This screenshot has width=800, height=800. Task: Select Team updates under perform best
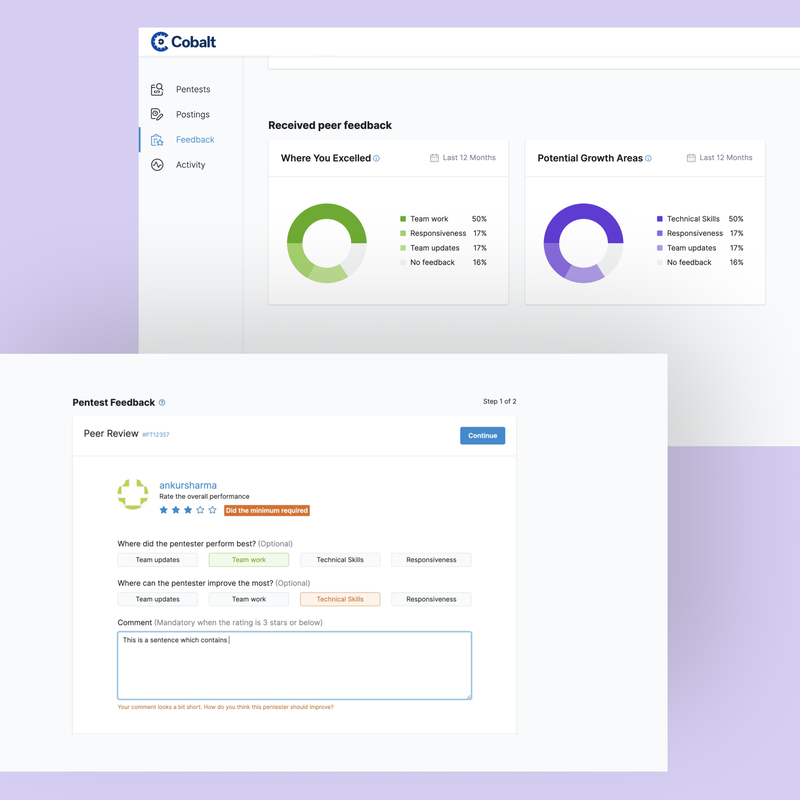[158, 560]
